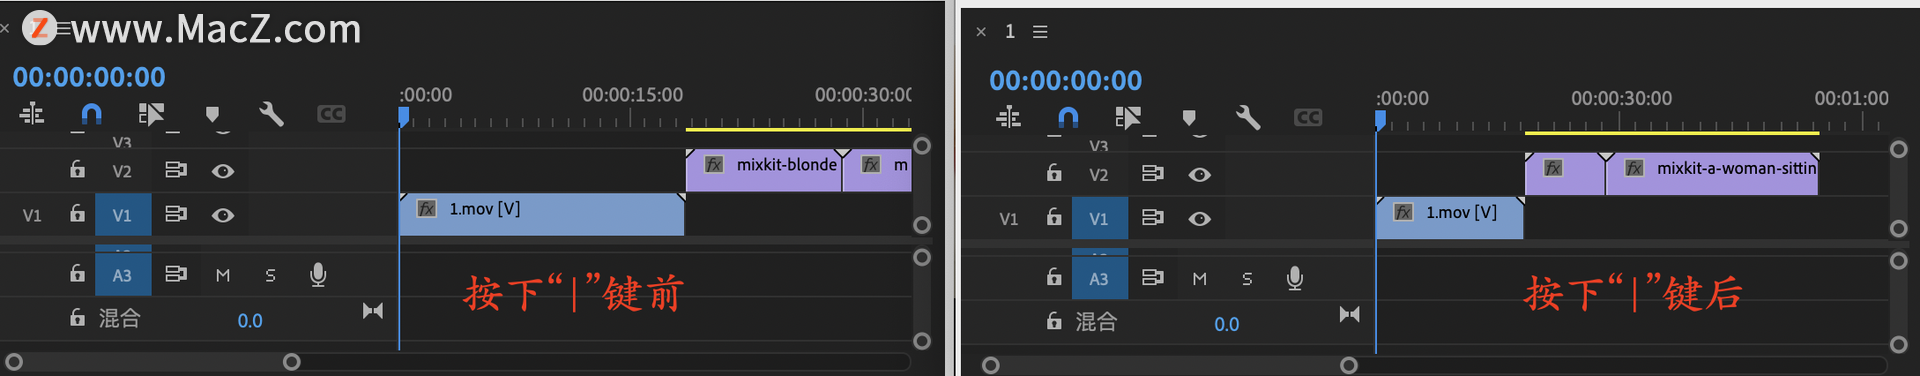
Task: Enable the CC captions icon in right timeline
Action: [1308, 118]
